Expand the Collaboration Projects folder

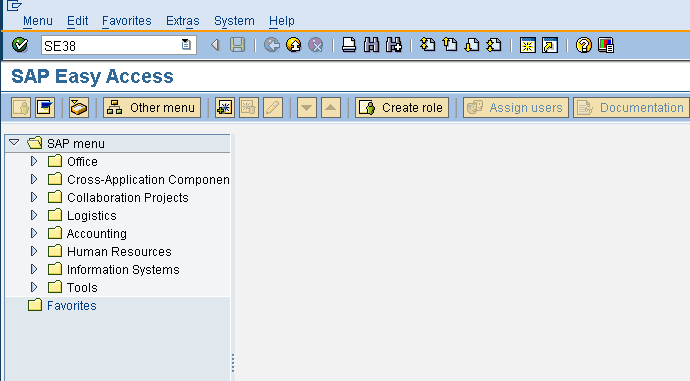34,197
